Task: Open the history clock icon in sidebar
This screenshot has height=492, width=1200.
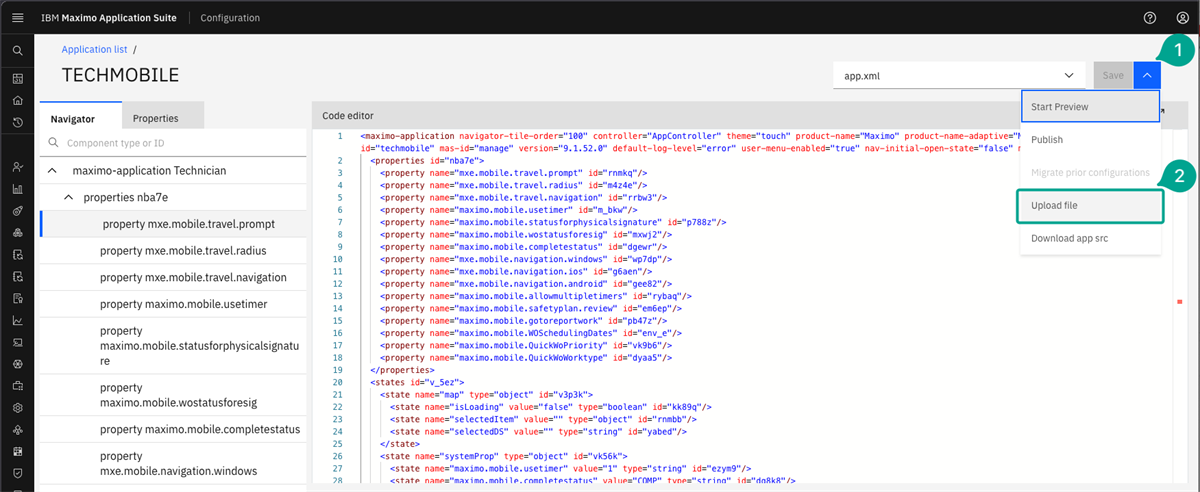Action: point(17,122)
